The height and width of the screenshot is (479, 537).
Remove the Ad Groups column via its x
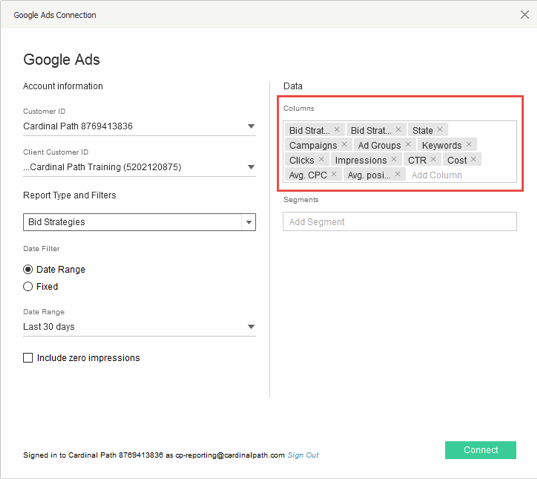click(408, 144)
